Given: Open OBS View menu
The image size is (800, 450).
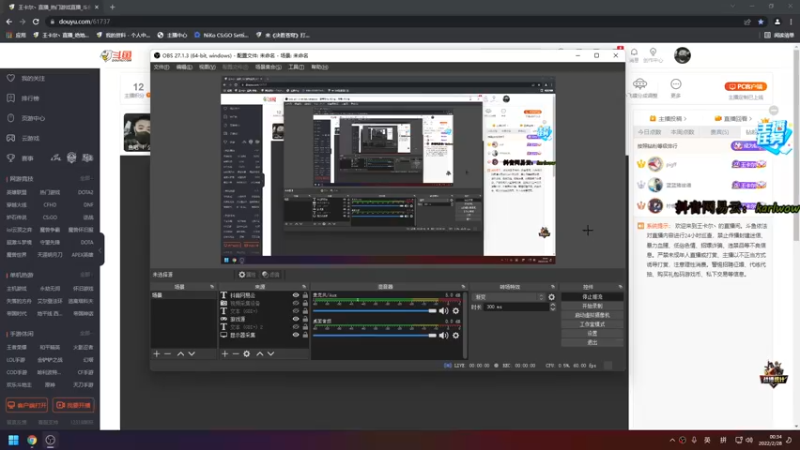Looking at the screenshot, I should pos(207,67).
